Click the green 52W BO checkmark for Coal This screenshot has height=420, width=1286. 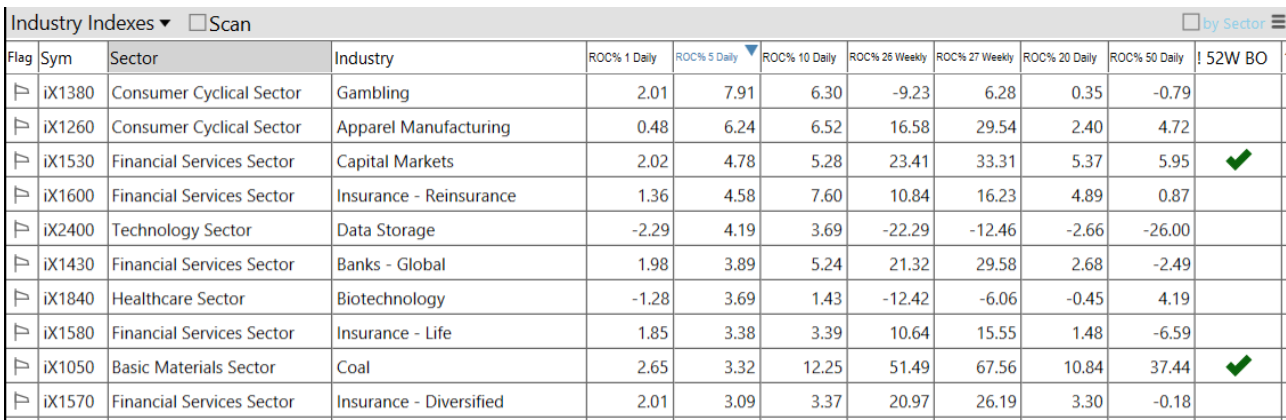[1238, 367]
